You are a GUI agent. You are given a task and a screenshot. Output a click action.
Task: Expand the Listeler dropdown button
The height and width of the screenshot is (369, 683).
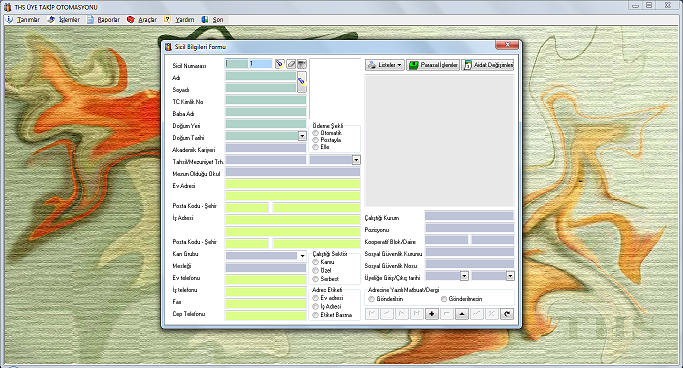pos(385,65)
